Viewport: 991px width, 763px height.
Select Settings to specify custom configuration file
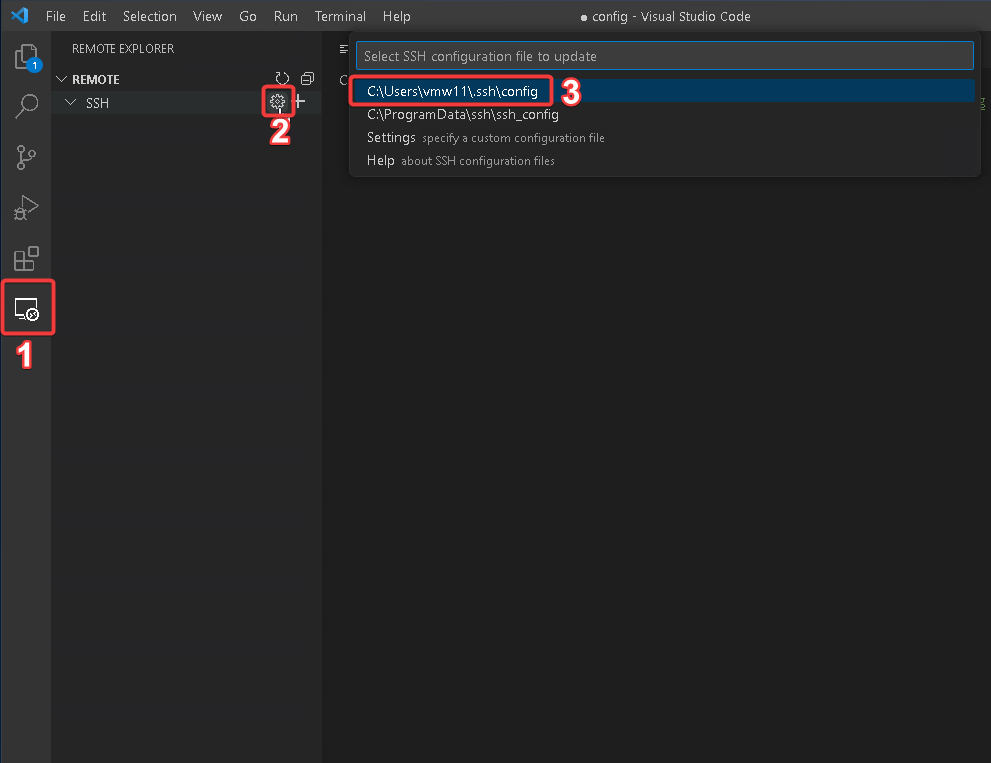664,138
